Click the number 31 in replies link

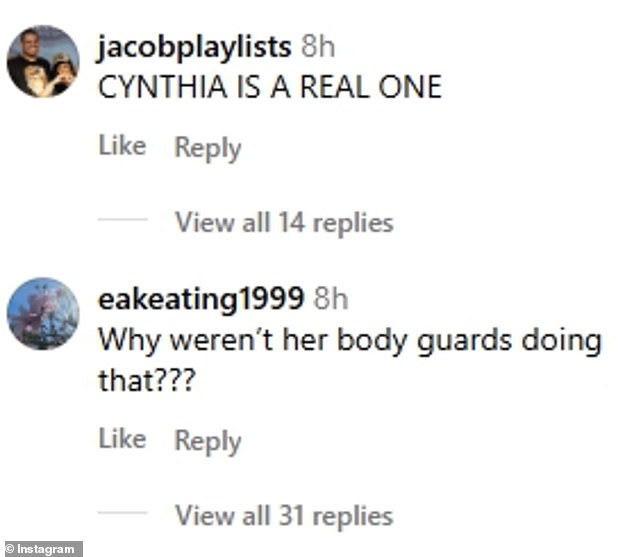coord(292,515)
